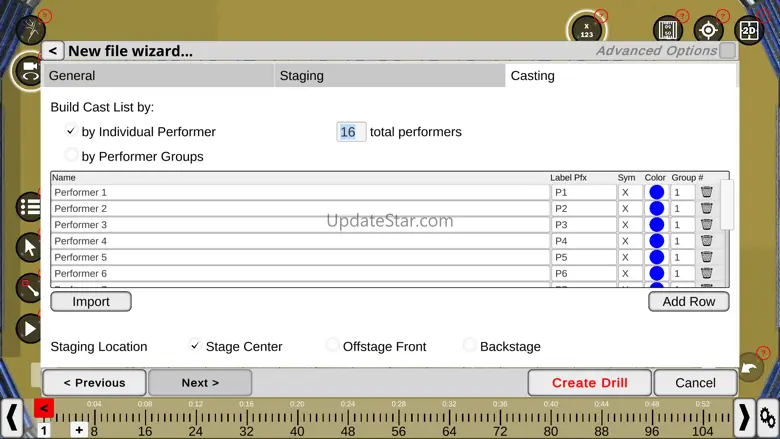Select the arrow pointer tool
This screenshot has width=780, height=439.
click(29, 247)
